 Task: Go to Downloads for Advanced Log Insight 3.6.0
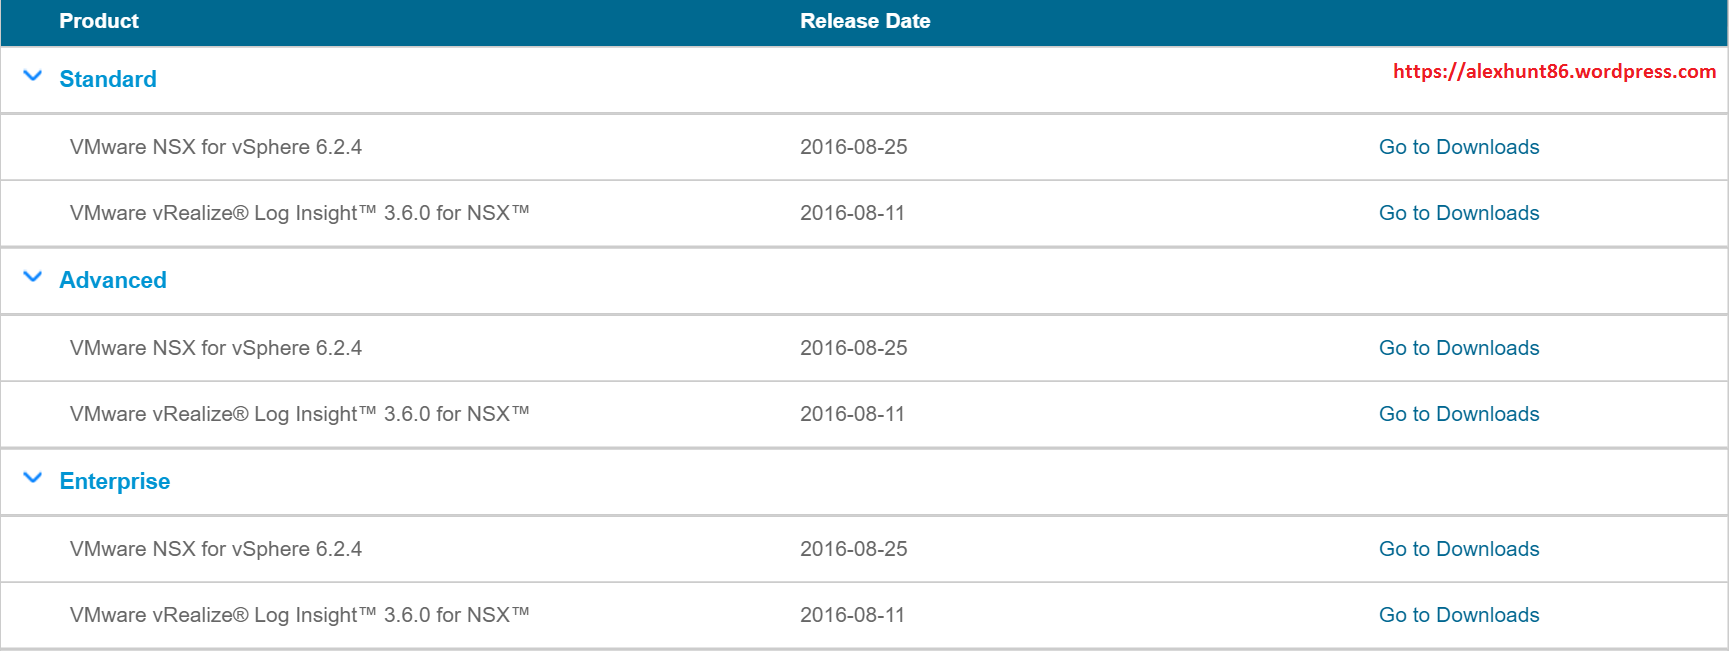tap(1458, 414)
